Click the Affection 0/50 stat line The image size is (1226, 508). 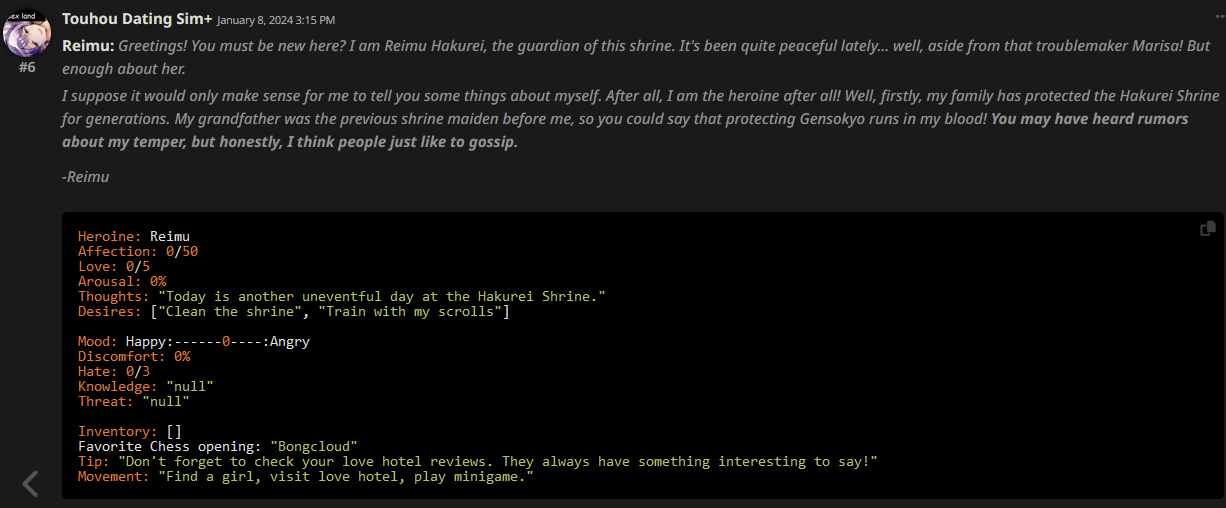pyautogui.click(x=138, y=251)
